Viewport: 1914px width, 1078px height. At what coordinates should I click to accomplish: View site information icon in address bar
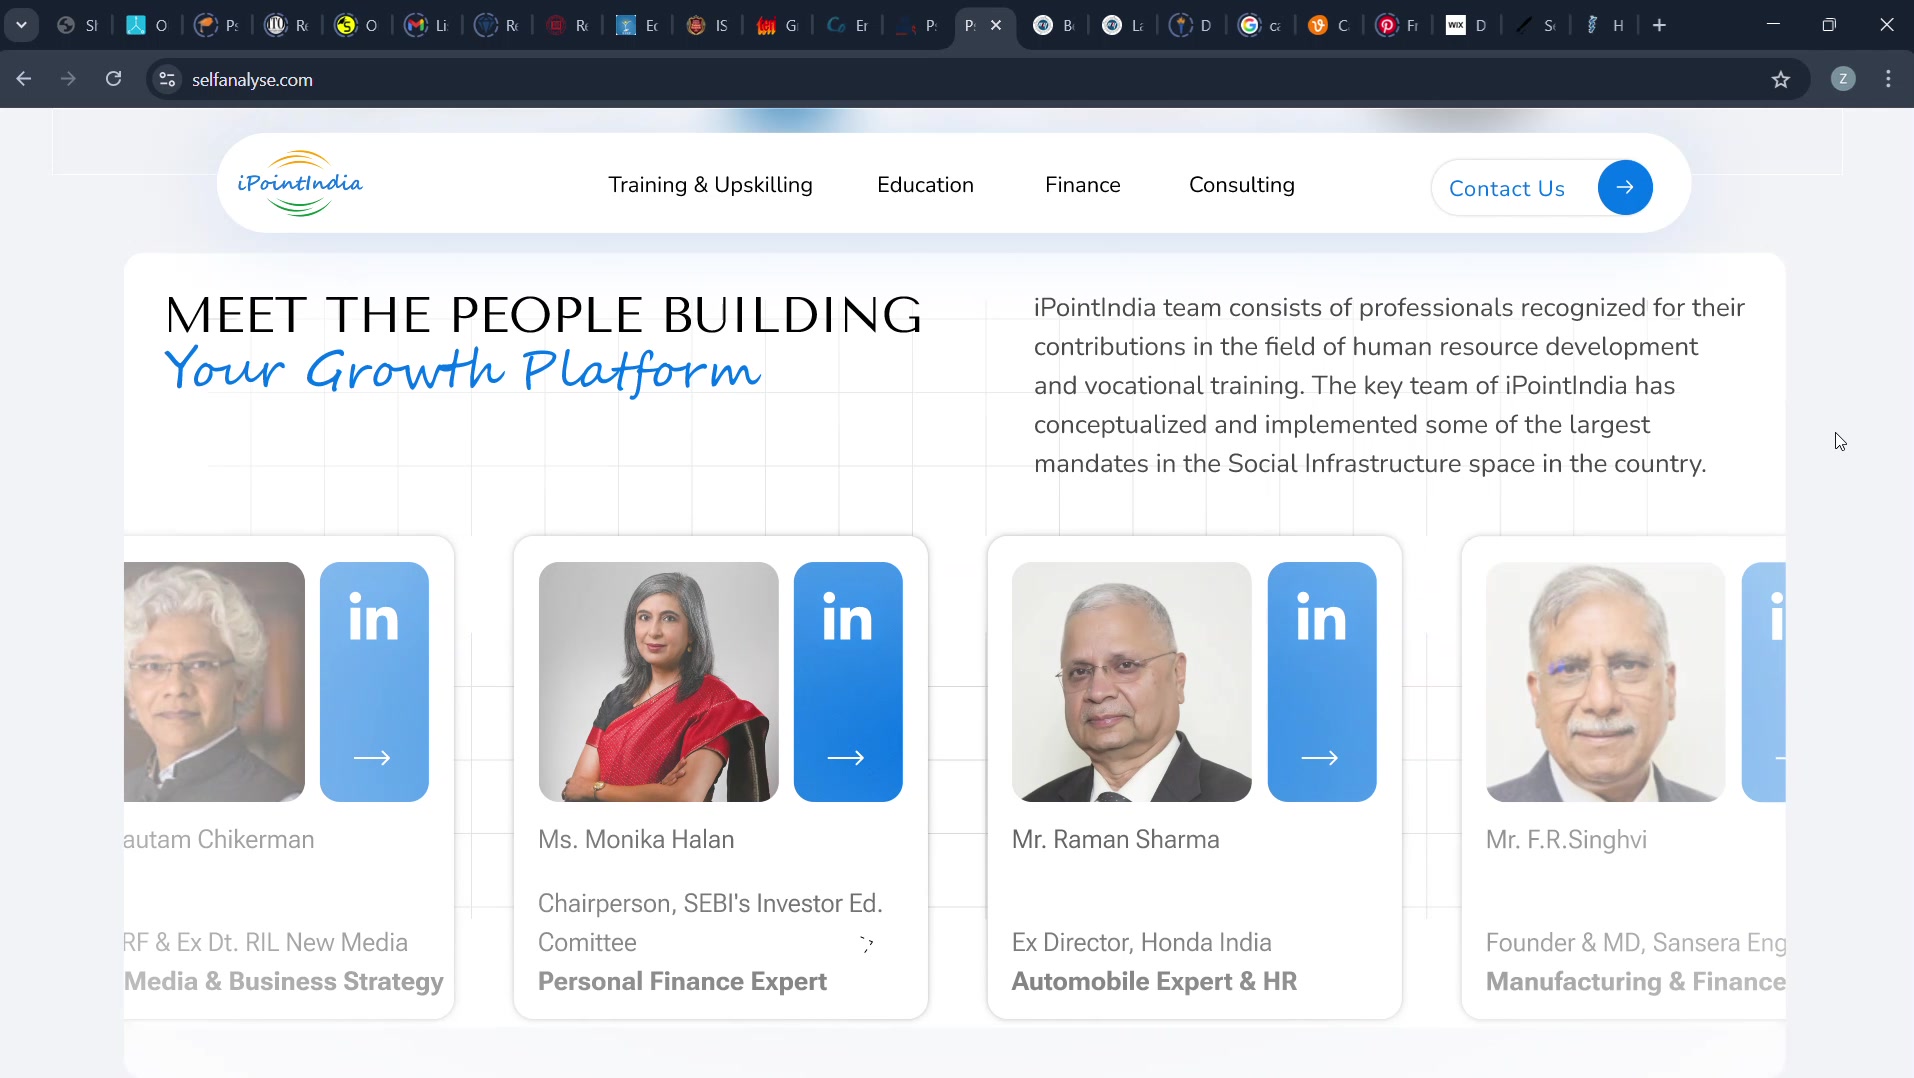click(168, 79)
